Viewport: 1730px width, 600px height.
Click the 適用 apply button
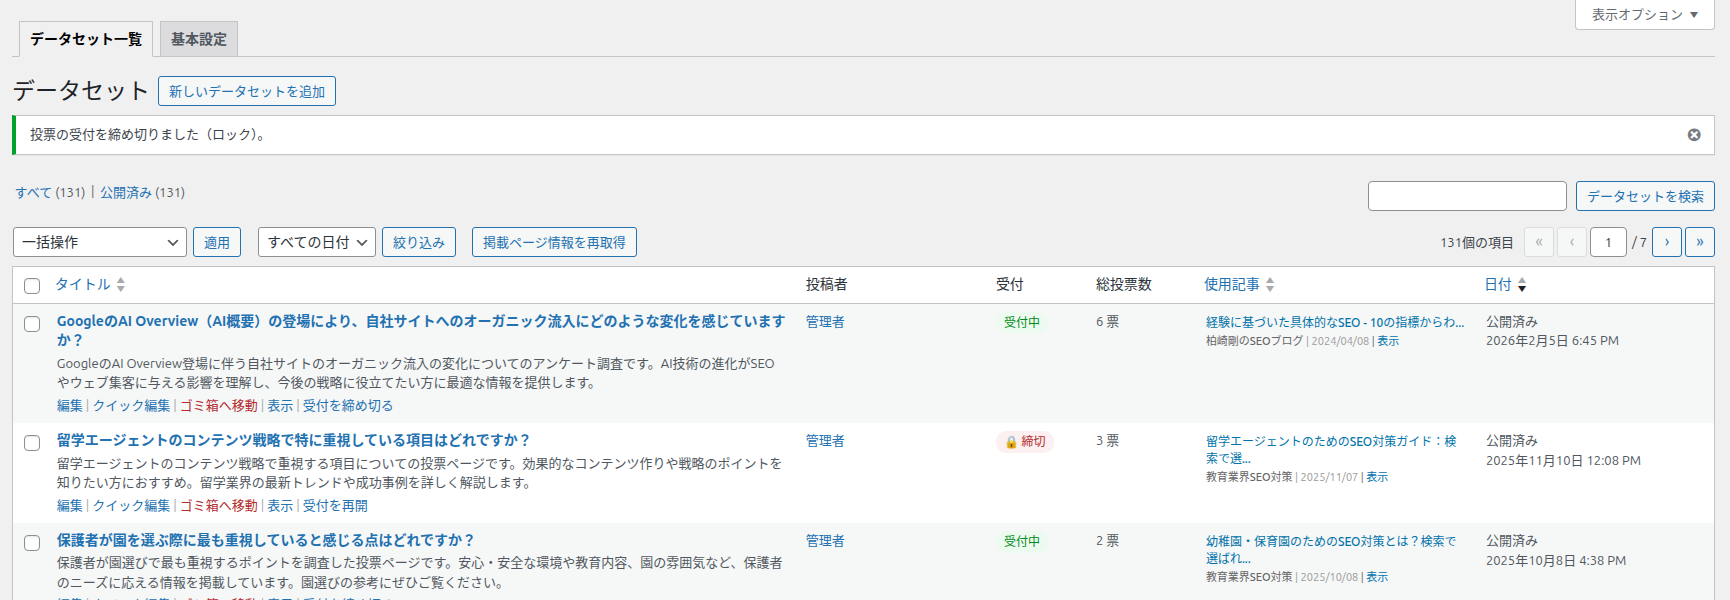(x=217, y=242)
